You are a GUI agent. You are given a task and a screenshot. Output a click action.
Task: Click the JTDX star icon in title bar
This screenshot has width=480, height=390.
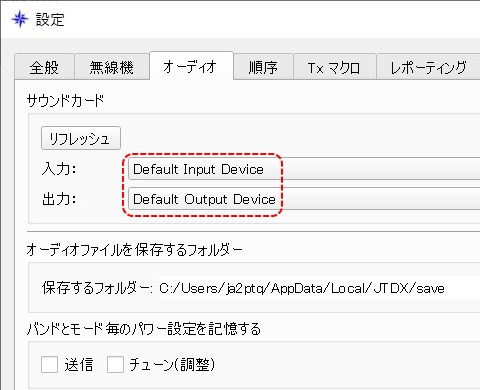[x=19, y=19]
